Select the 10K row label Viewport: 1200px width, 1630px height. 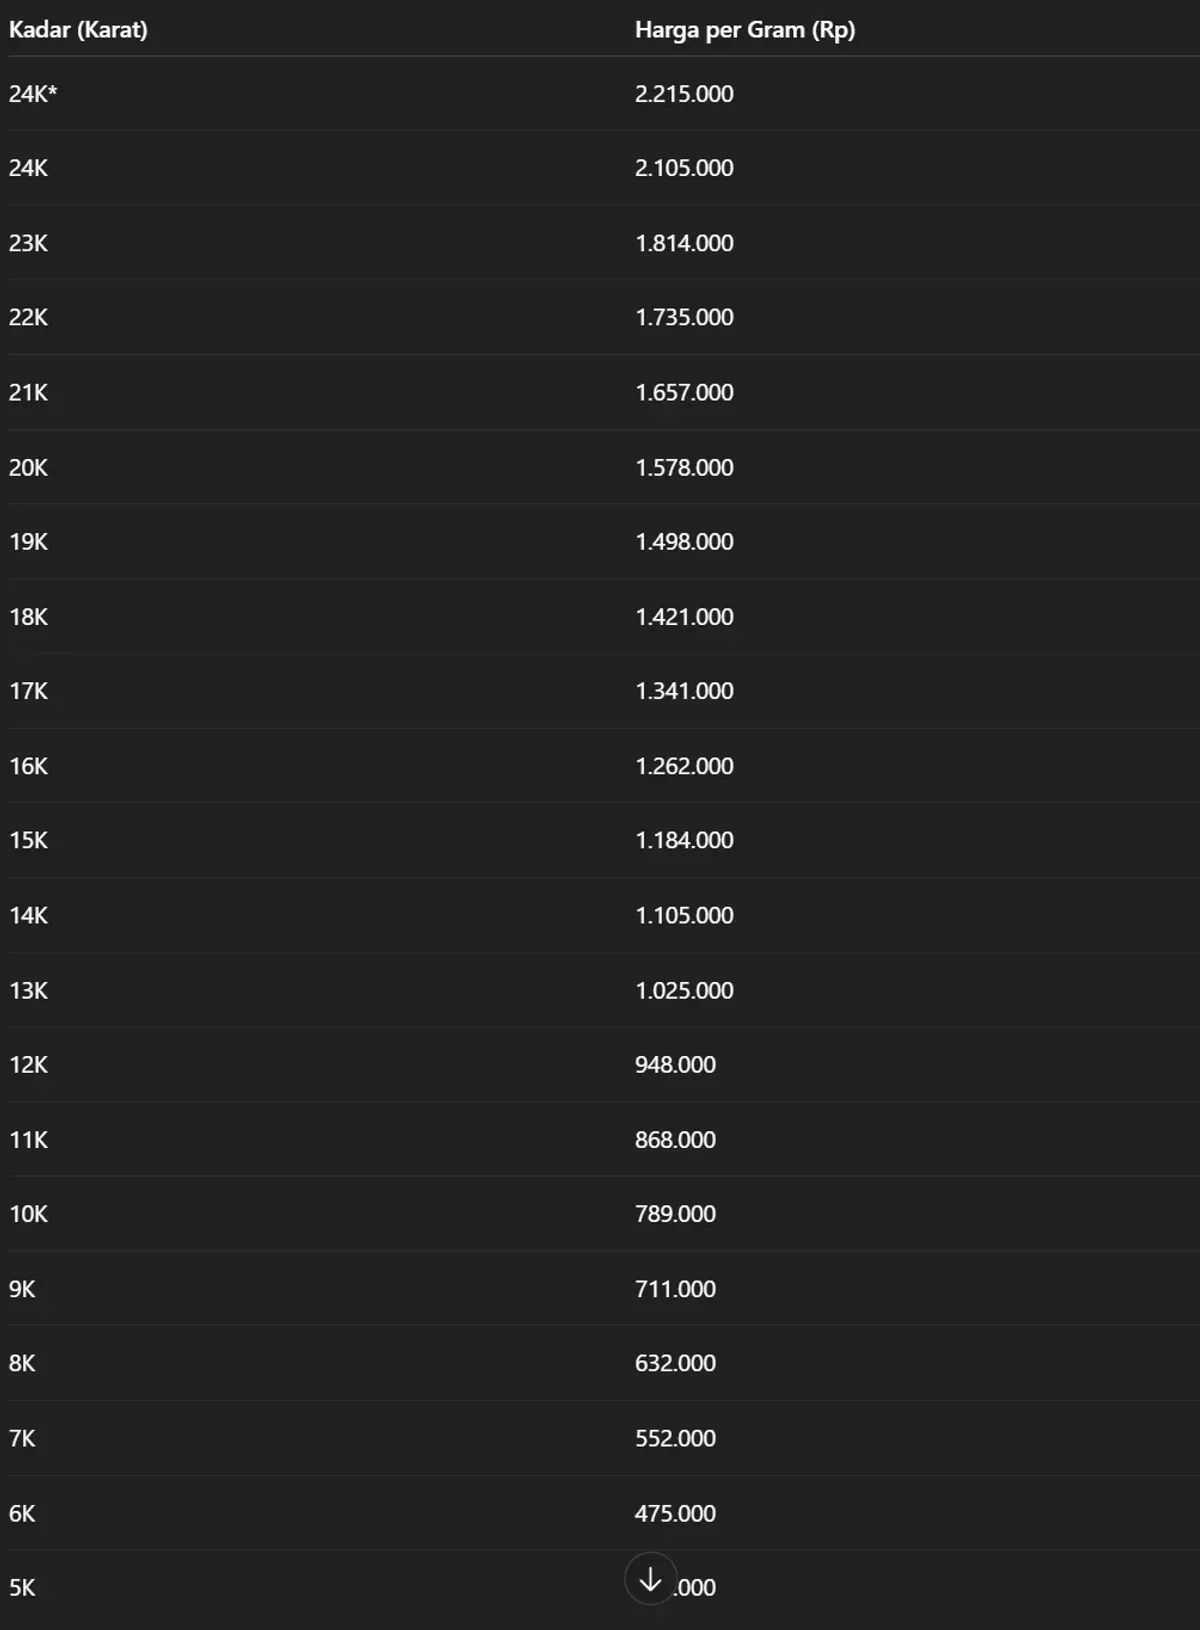click(x=28, y=1214)
